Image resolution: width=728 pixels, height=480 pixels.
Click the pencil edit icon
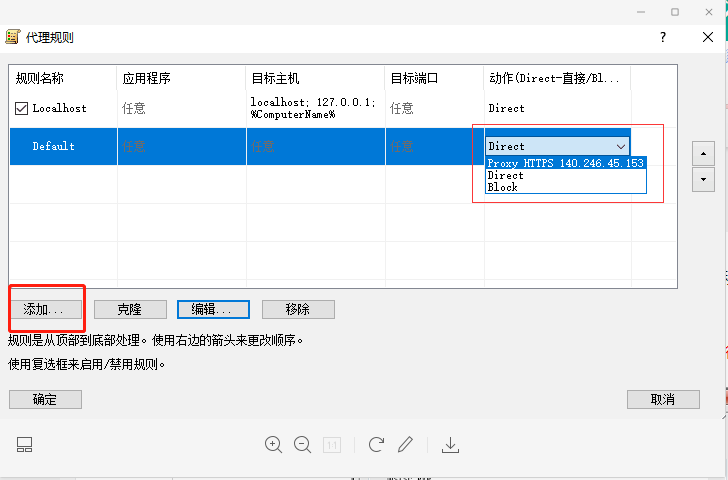[x=405, y=444]
